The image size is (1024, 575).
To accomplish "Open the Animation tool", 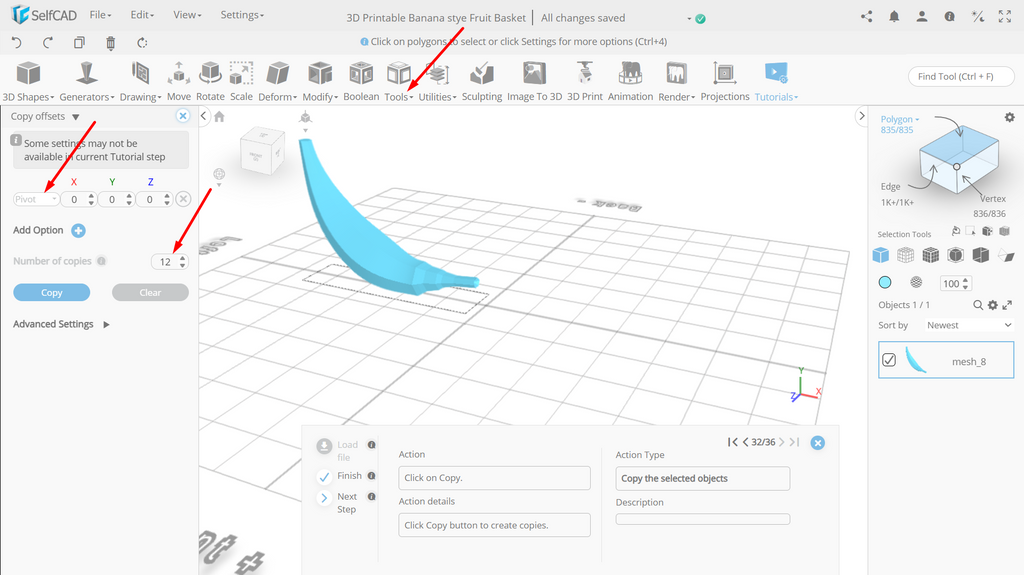I will [630, 82].
